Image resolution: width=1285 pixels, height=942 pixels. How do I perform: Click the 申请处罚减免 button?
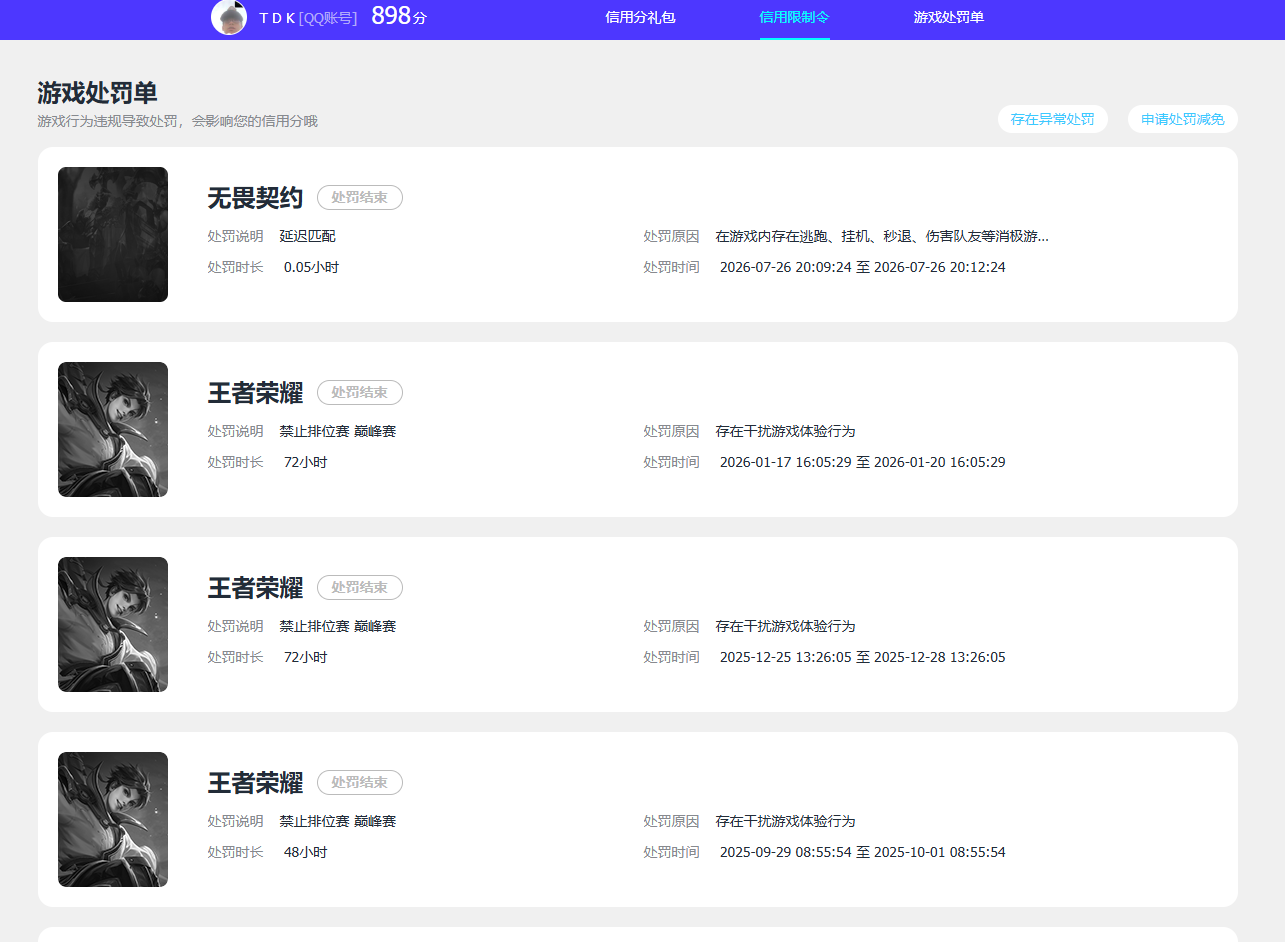[1182, 119]
